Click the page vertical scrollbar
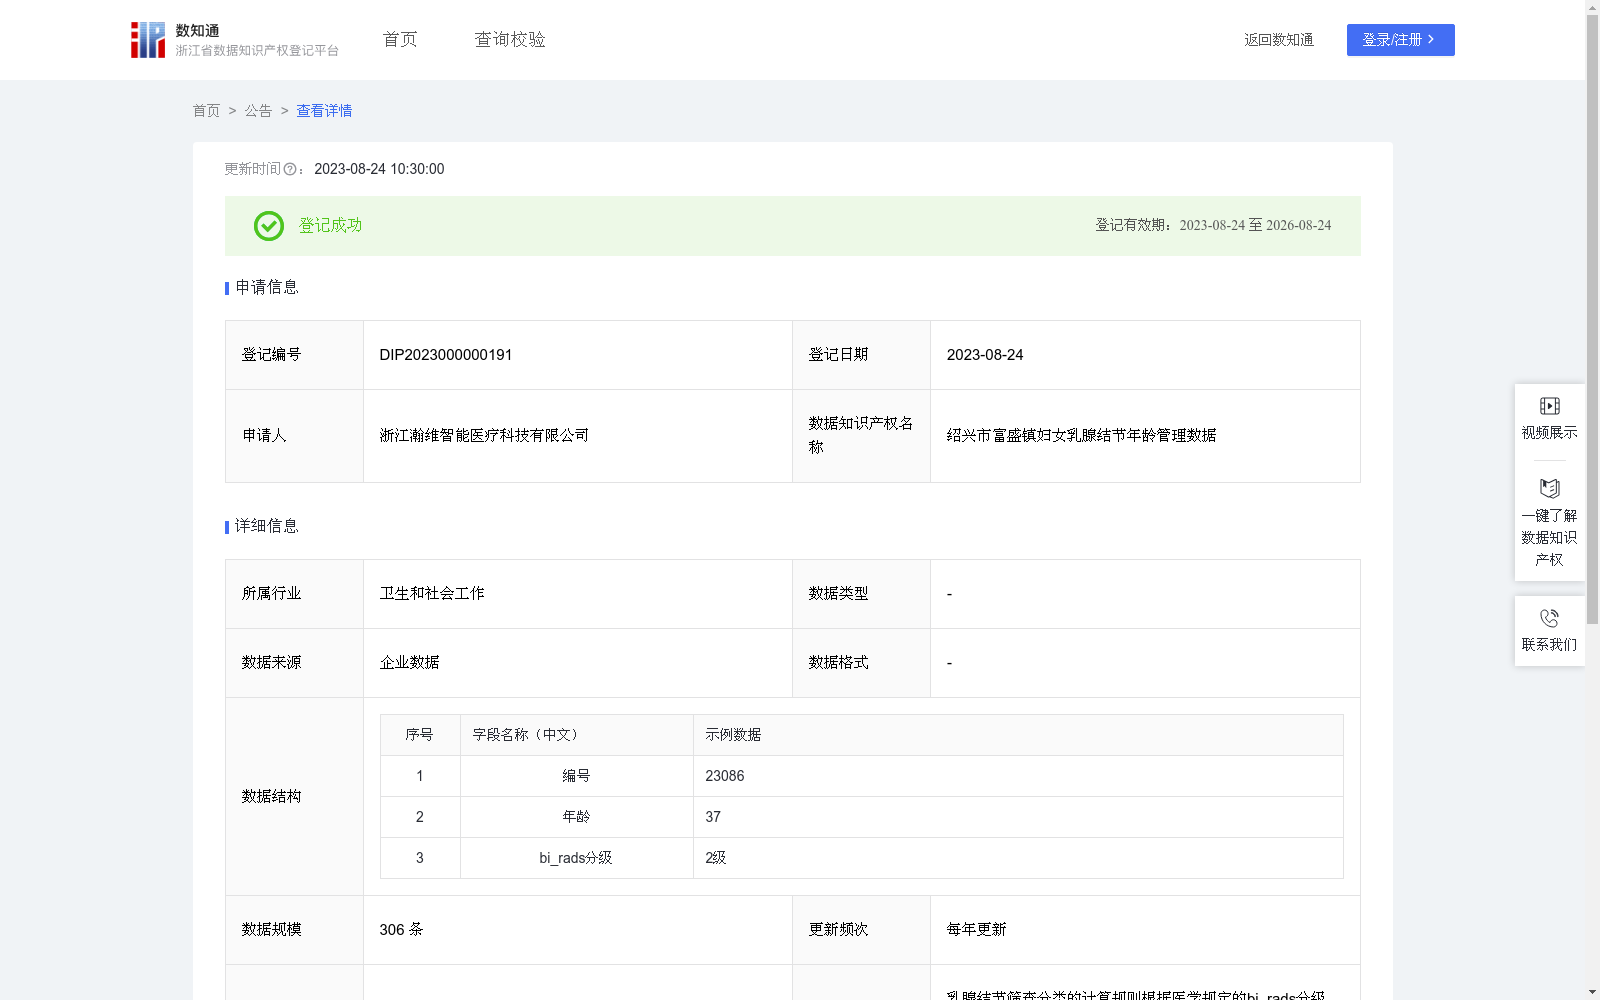1600x1000 pixels. (1592, 320)
